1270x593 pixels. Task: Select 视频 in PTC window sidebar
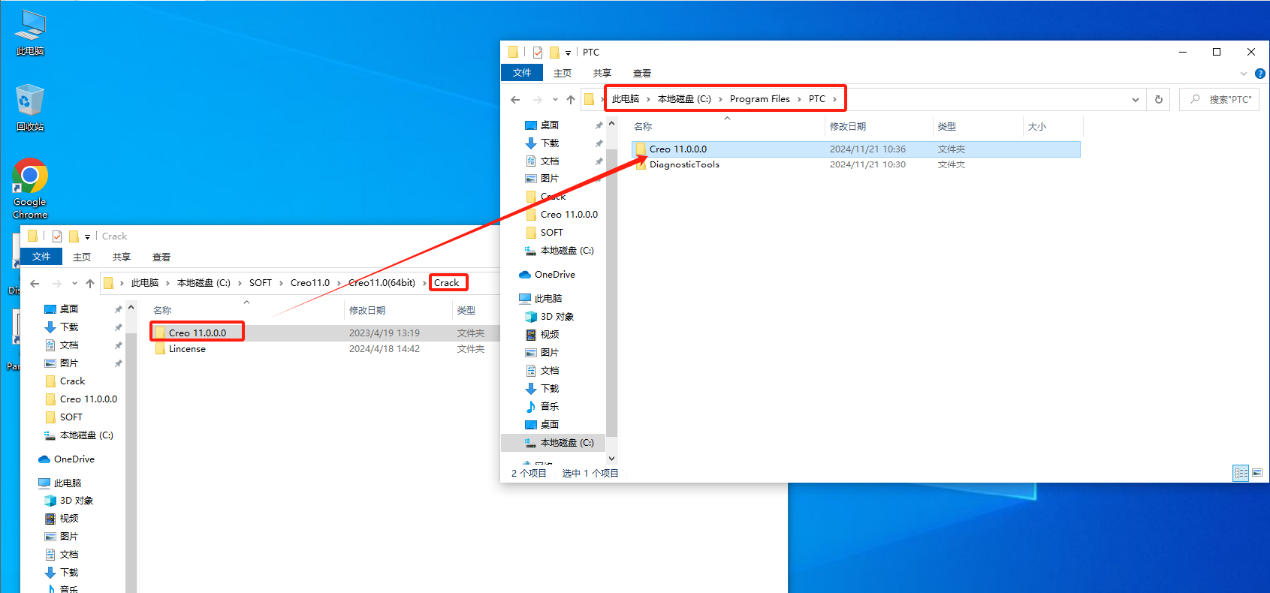coord(542,334)
